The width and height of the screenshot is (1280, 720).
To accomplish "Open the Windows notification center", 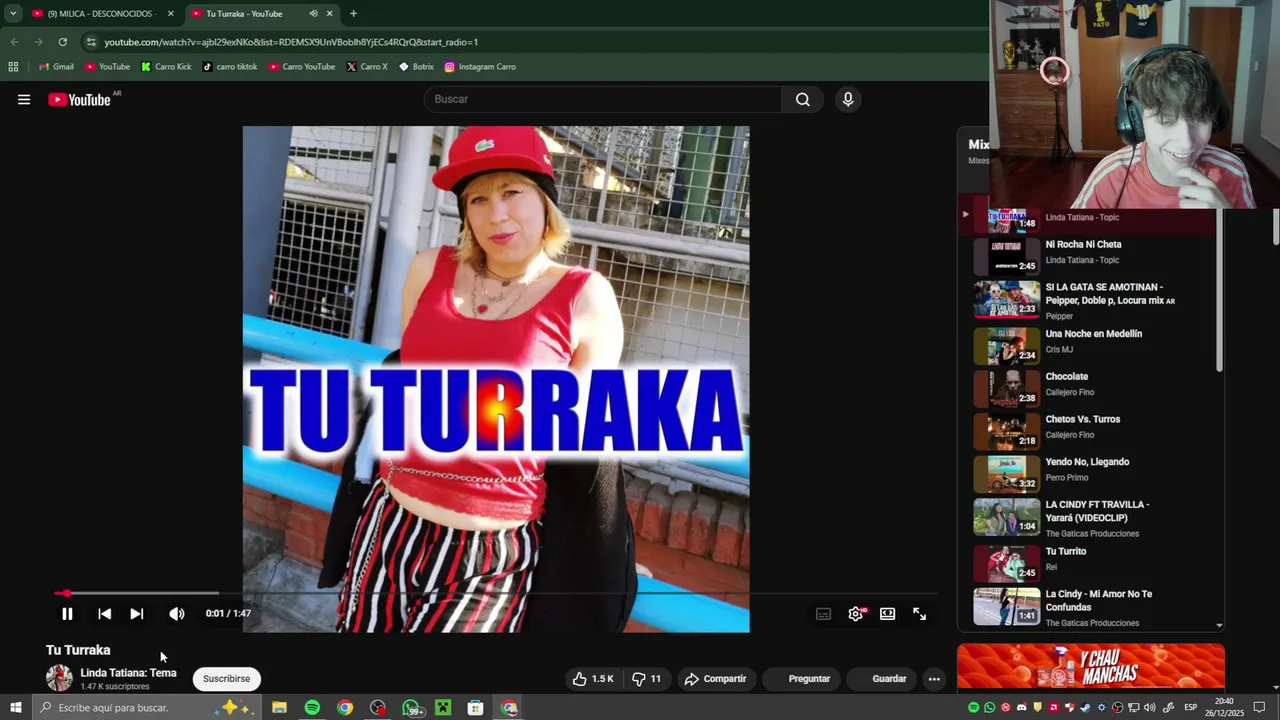I will pyautogui.click(x=1260, y=708).
